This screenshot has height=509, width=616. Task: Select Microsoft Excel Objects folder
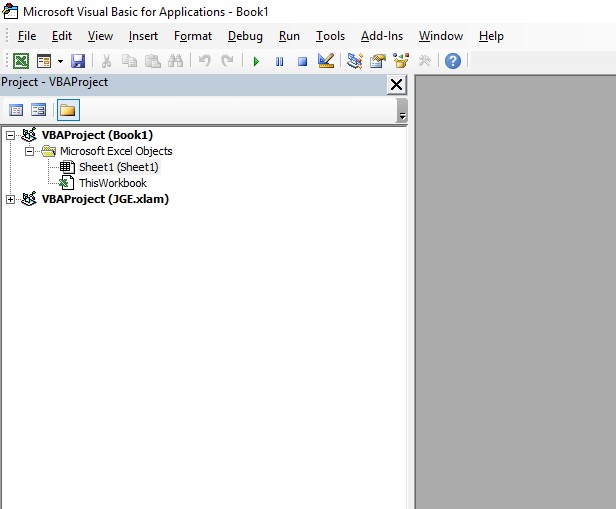116,151
